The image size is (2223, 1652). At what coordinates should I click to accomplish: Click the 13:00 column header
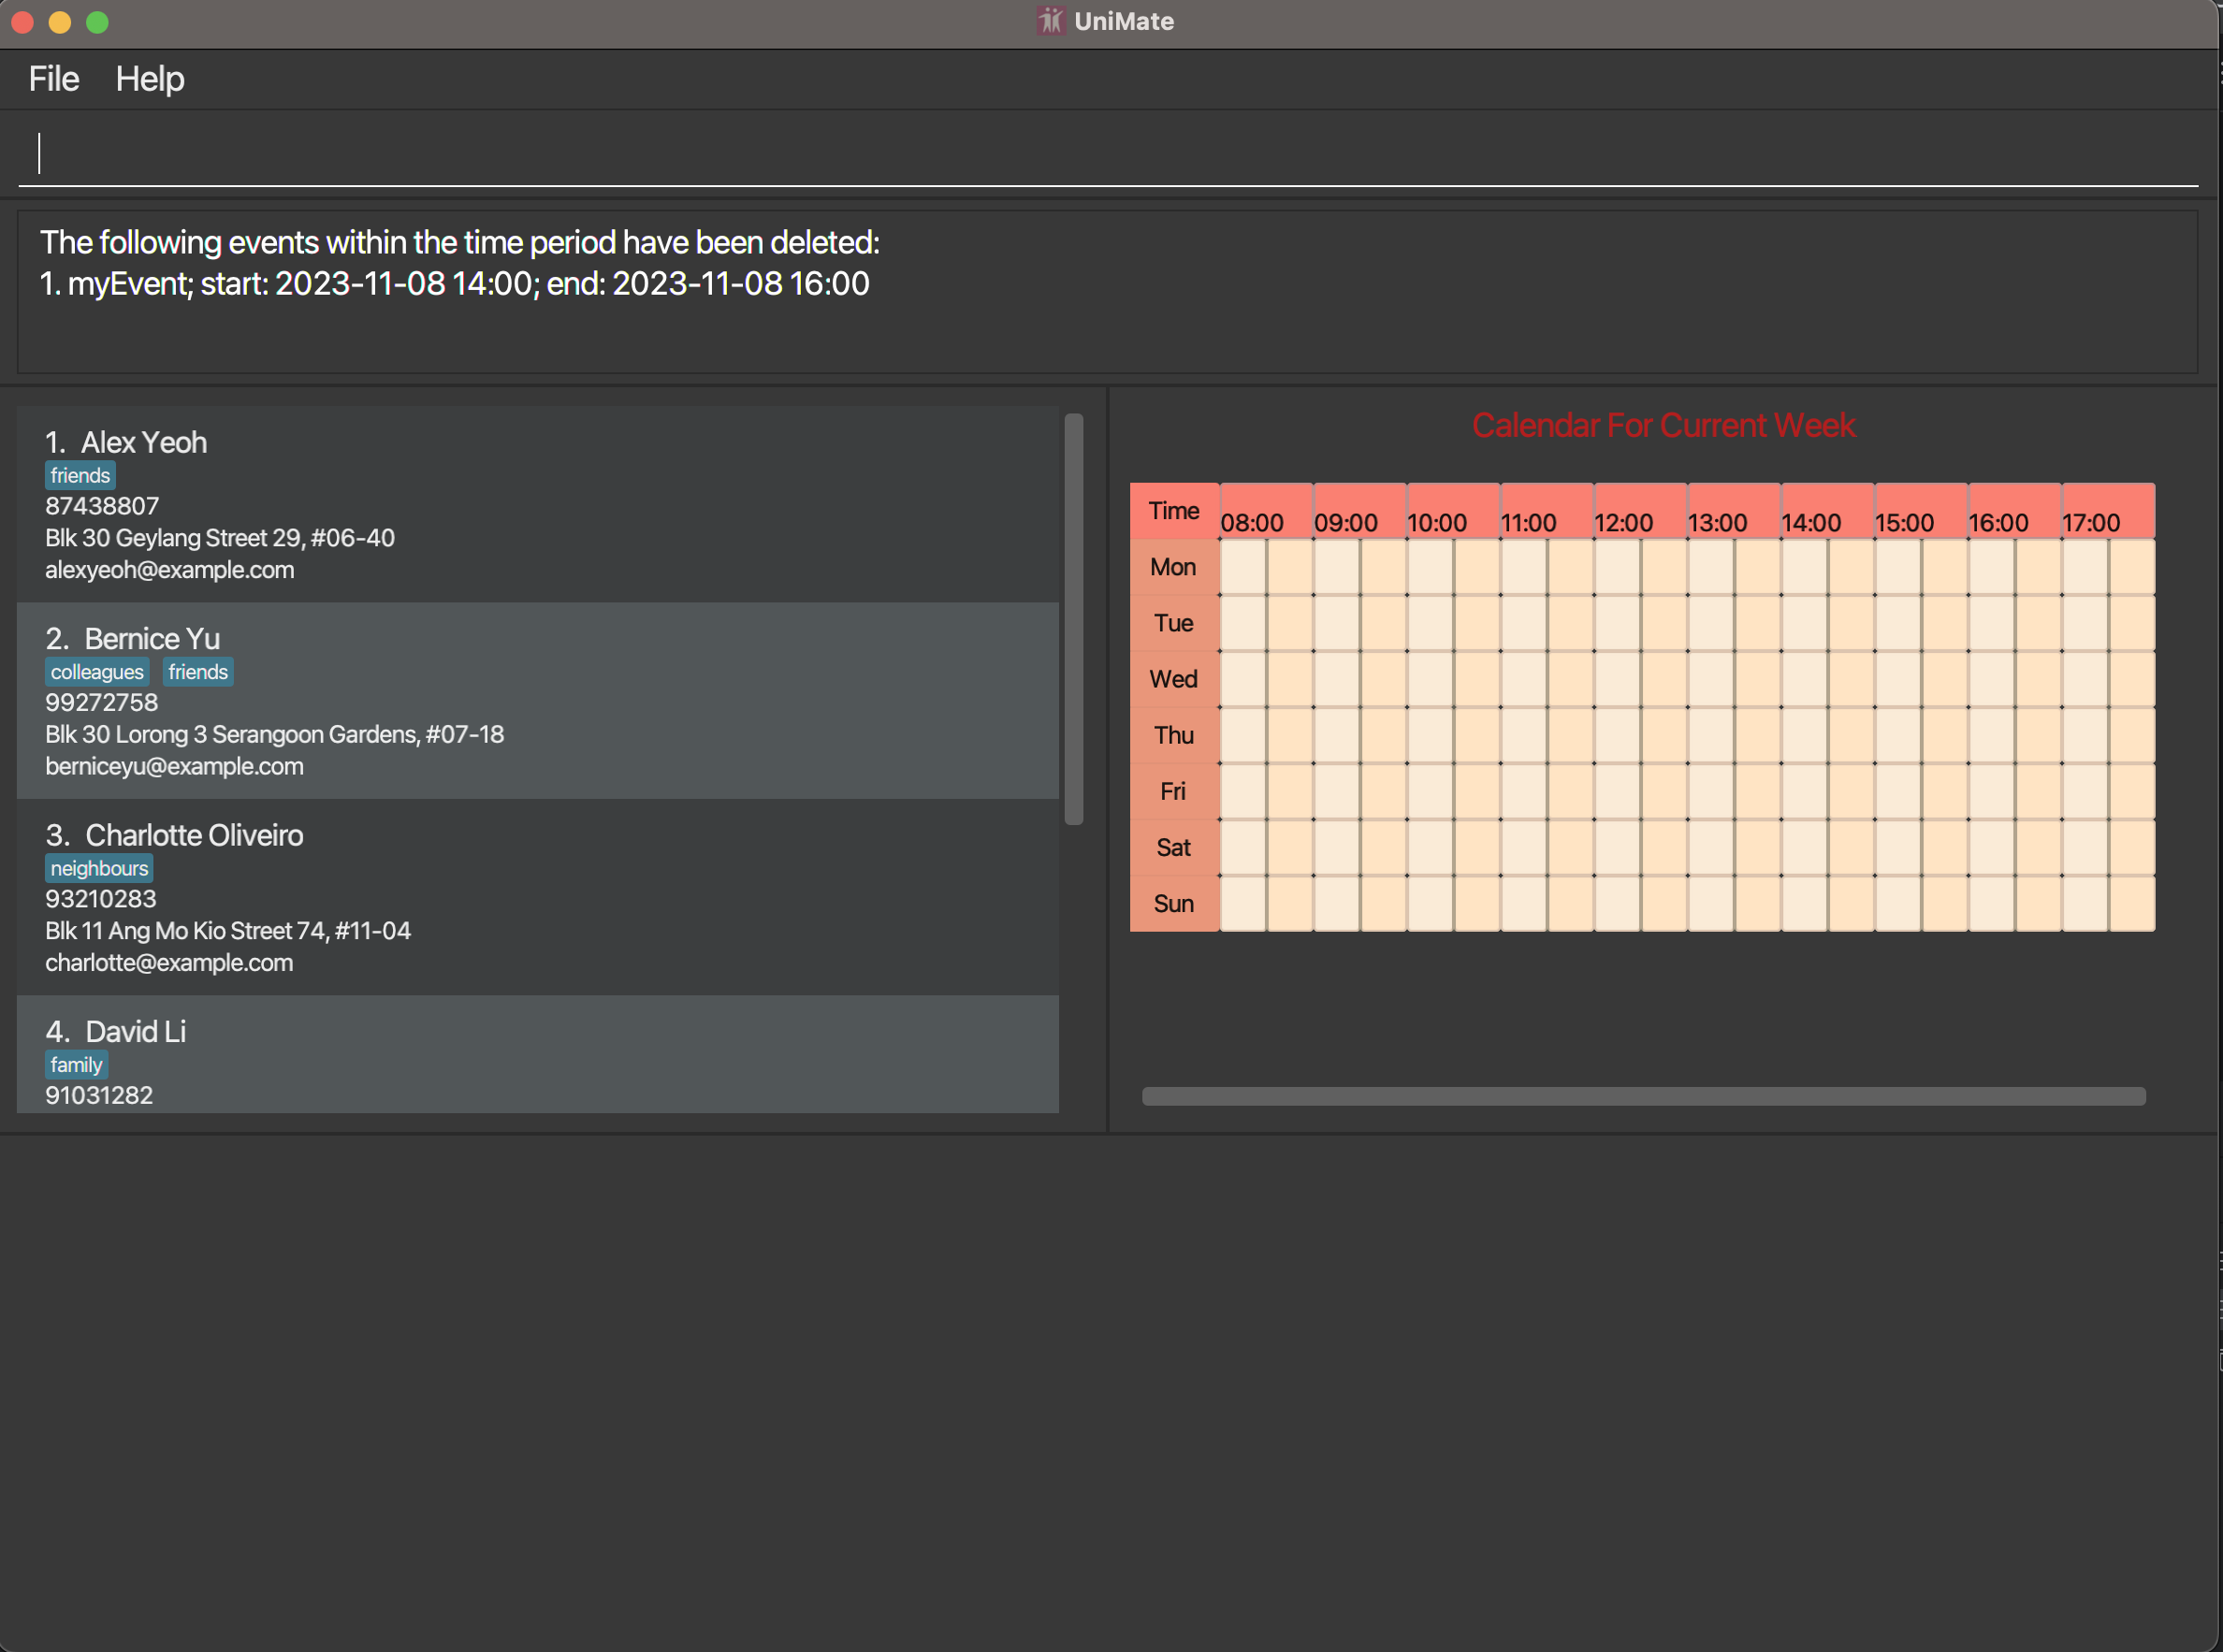(1733, 512)
